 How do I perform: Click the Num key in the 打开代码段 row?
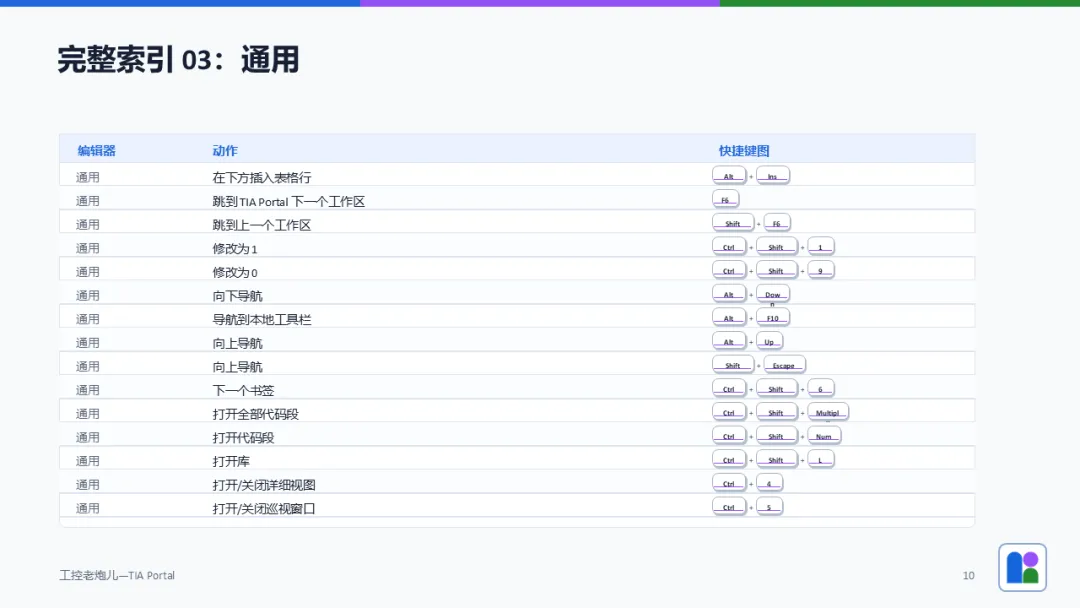pos(824,436)
